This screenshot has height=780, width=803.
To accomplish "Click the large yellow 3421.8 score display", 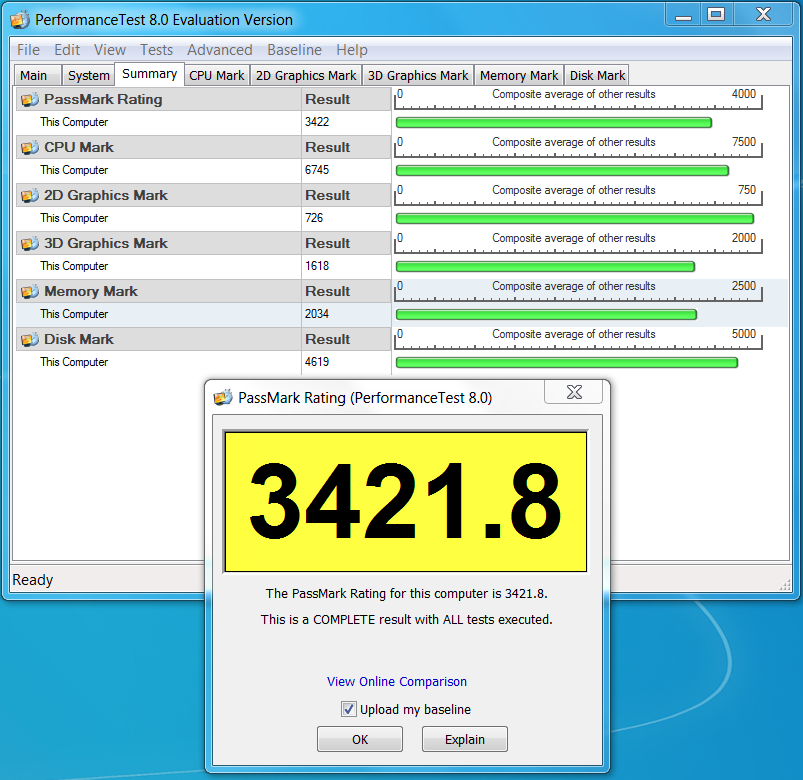I will pos(406,501).
